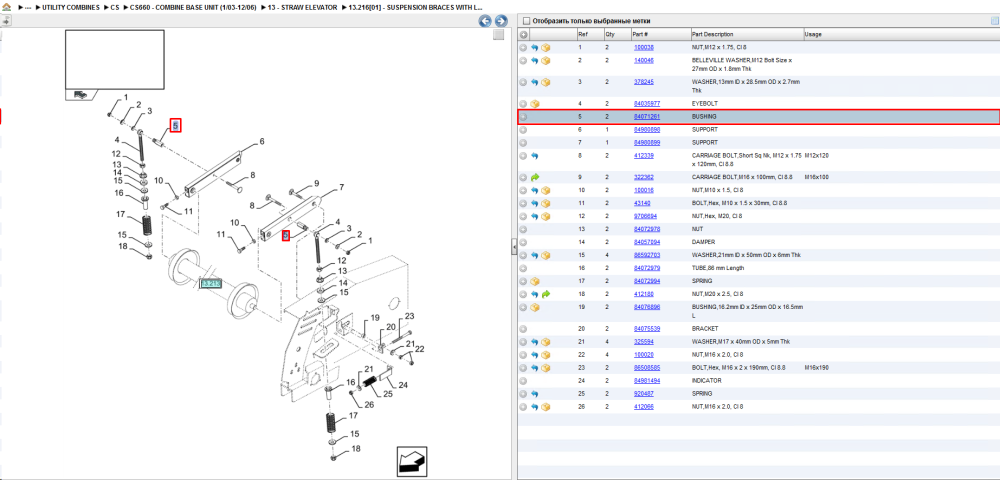Open part number link 84035977
1000x480 pixels.
(647, 104)
